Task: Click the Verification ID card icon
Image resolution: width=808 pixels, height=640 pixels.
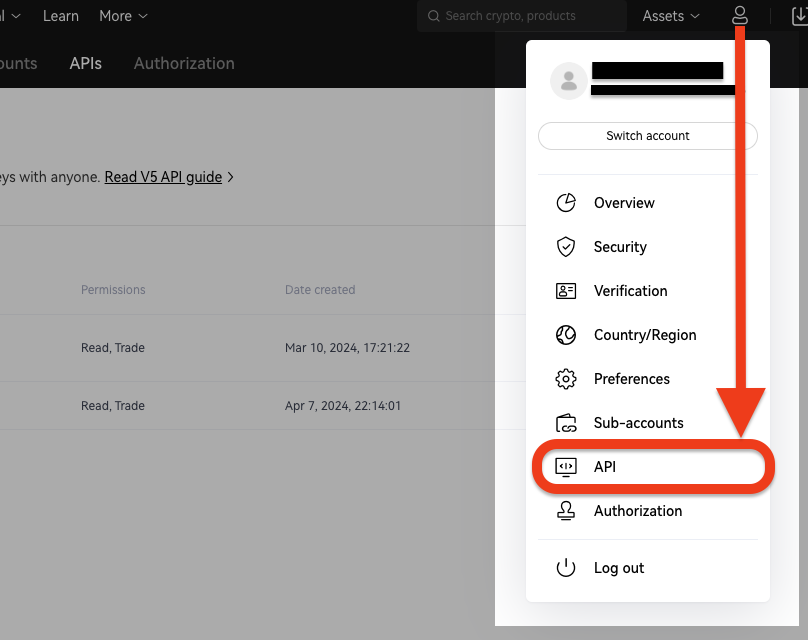Action: tap(566, 291)
